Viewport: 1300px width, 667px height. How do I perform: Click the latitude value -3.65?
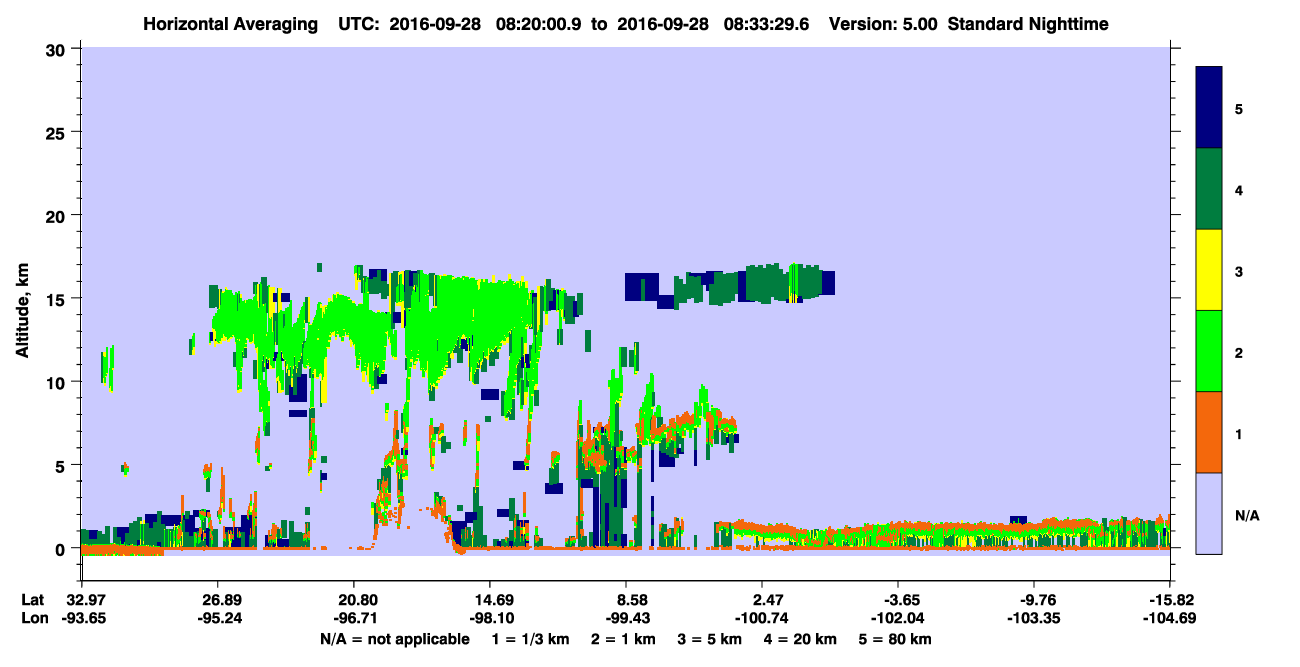[898, 600]
